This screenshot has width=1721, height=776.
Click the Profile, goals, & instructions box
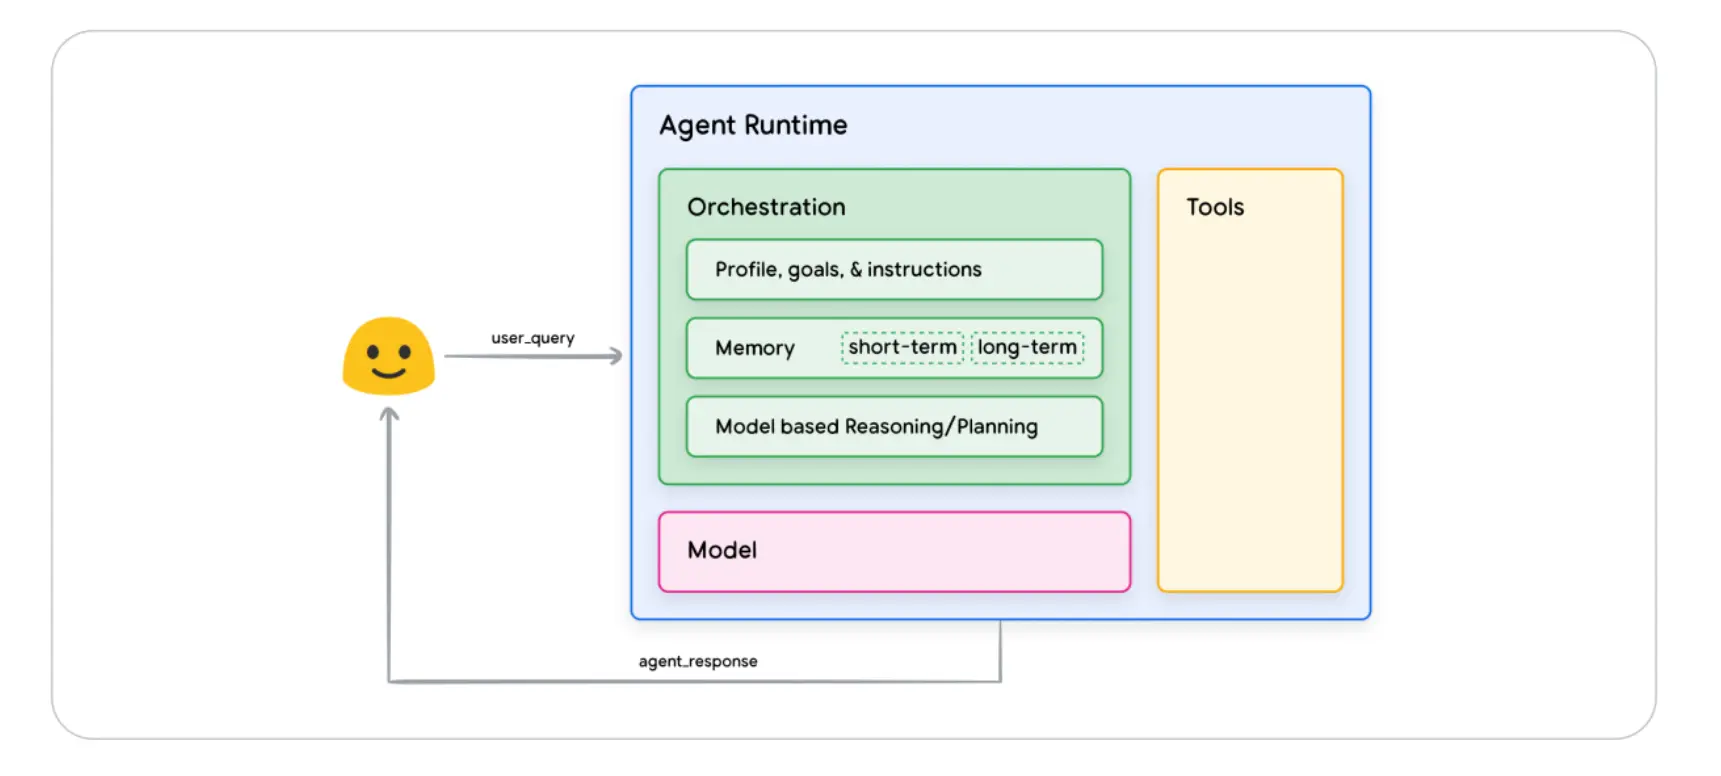[x=894, y=270]
